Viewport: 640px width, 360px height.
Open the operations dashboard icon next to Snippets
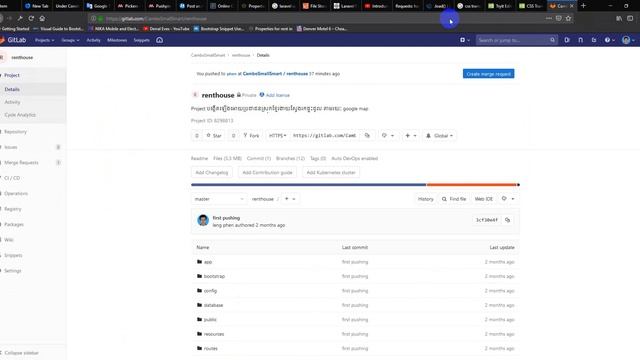[160, 40]
